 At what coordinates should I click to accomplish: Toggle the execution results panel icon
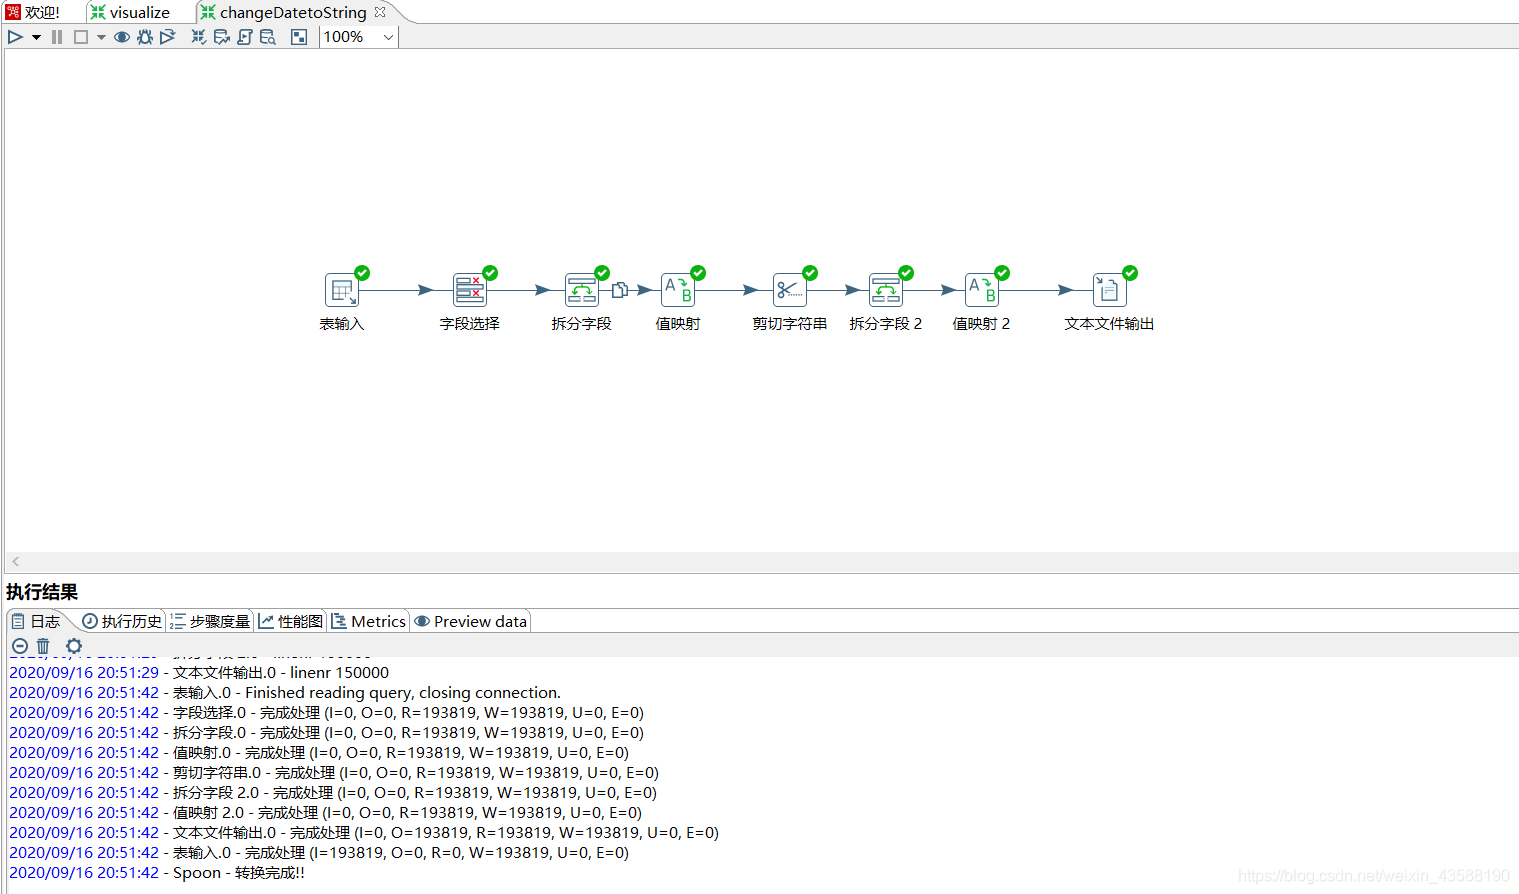point(299,37)
